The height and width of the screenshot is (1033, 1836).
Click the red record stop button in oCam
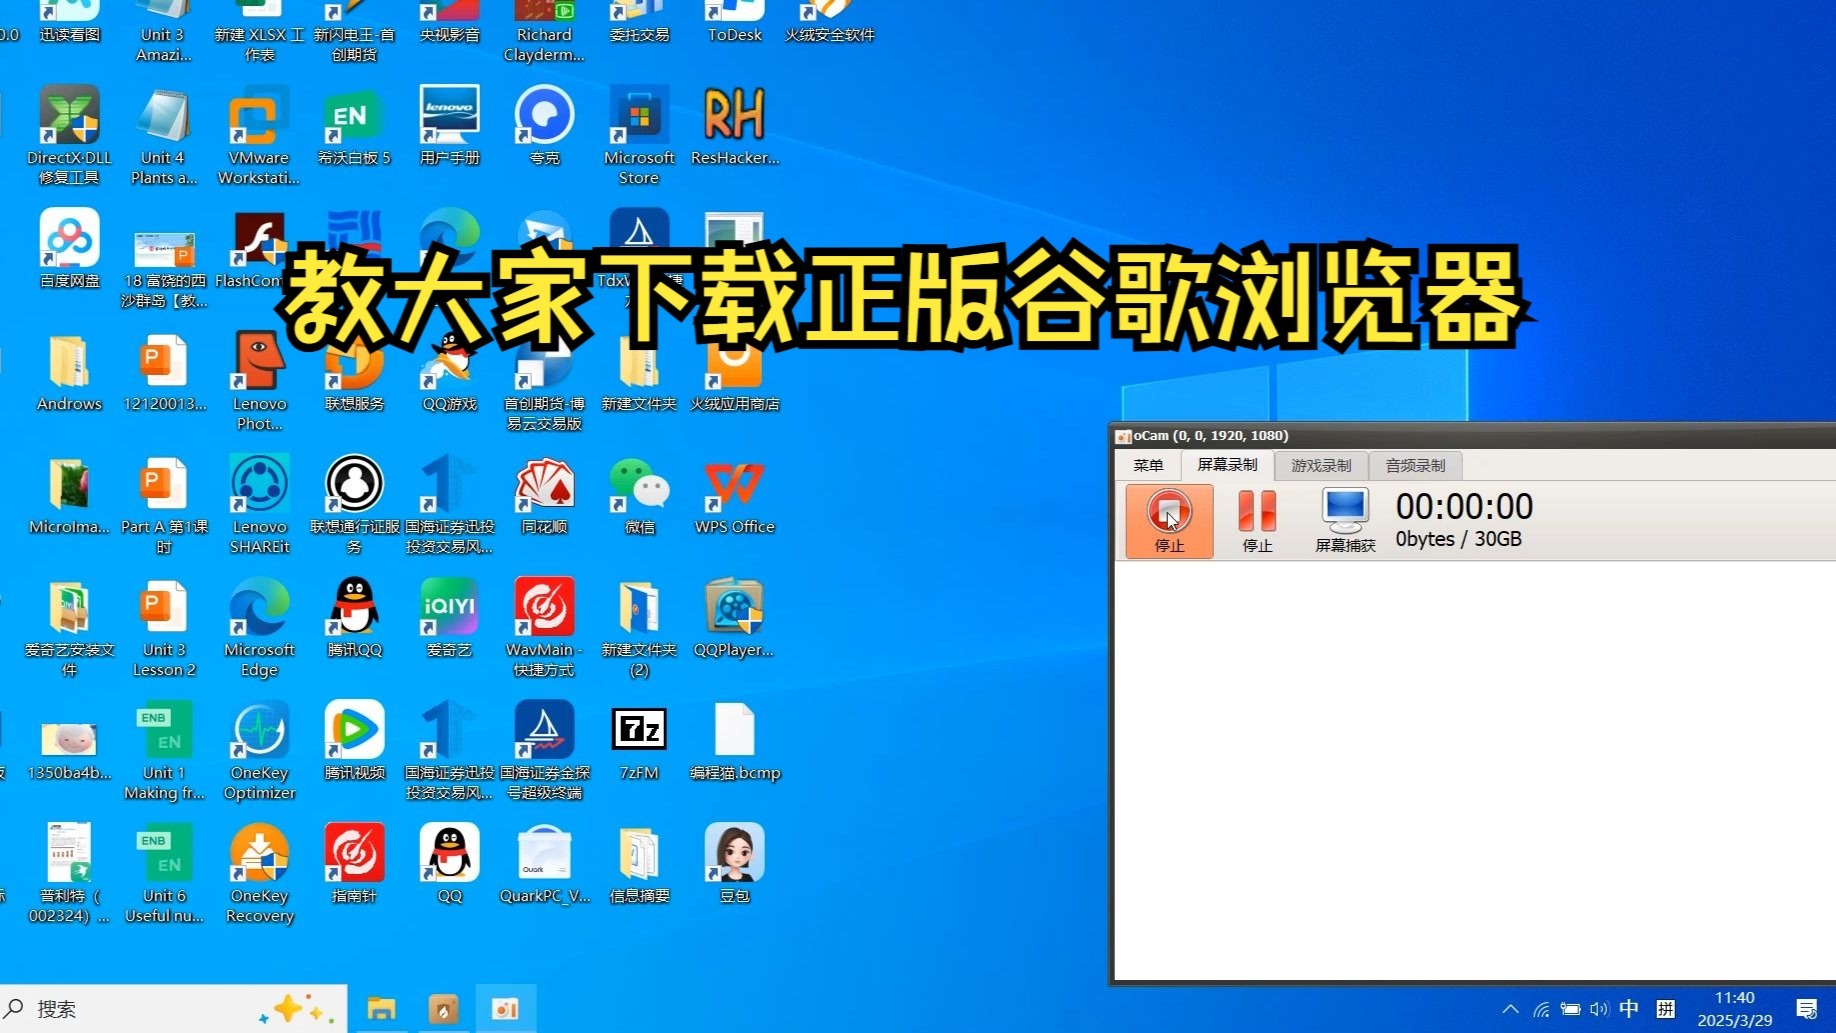click(1169, 520)
